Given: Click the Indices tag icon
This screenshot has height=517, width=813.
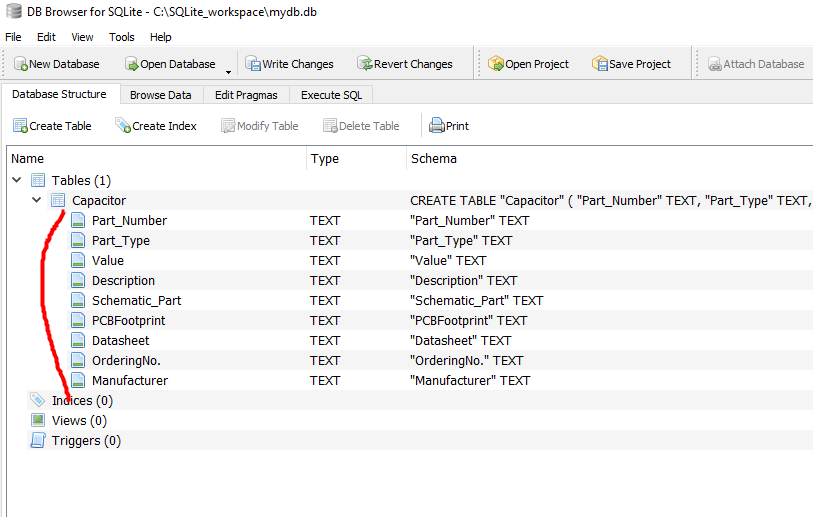Looking at the screenshot, I should pyautogui.click(x=38, y=400).
